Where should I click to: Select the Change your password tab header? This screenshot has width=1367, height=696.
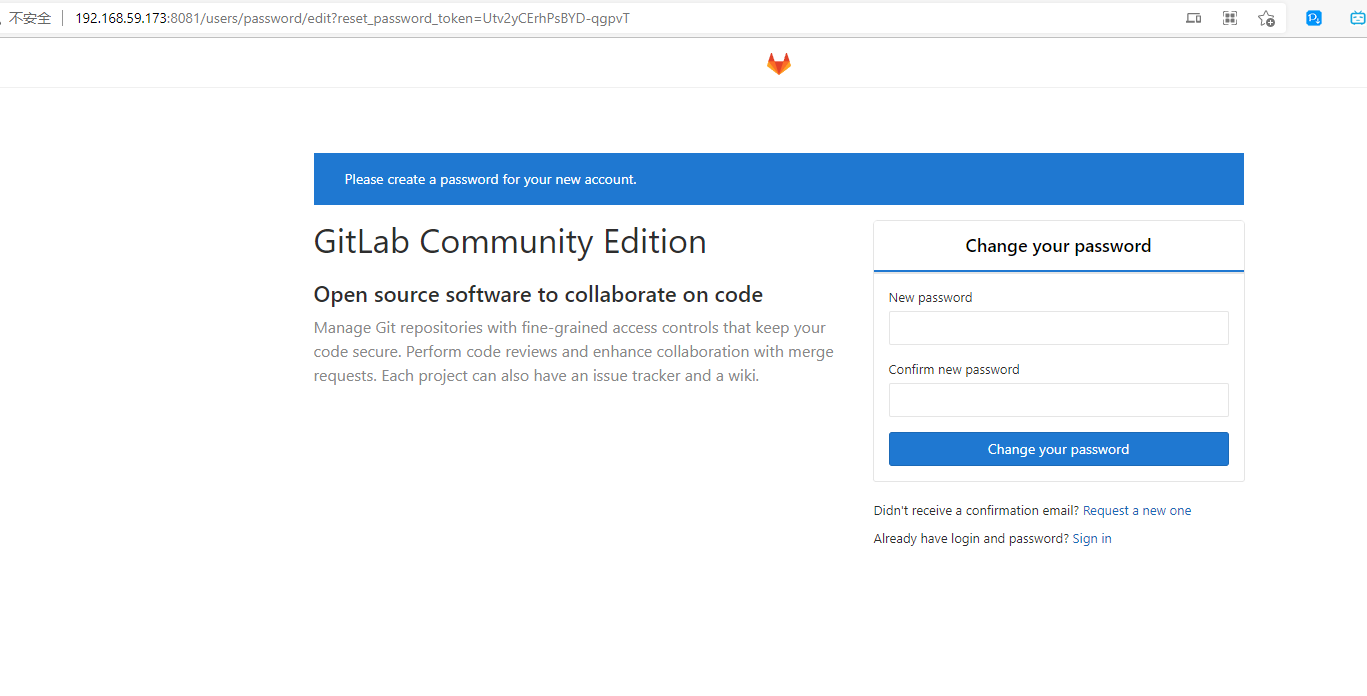click(x=1058, y=246)
